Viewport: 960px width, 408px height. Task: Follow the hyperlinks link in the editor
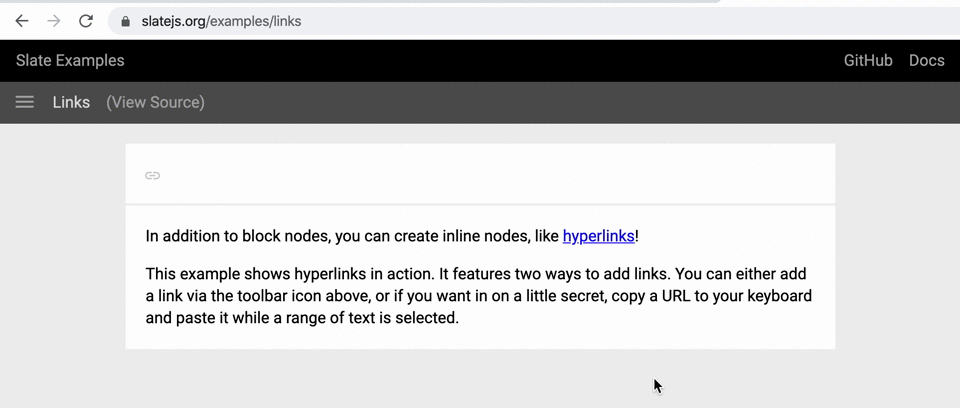(x=598, y=236)
